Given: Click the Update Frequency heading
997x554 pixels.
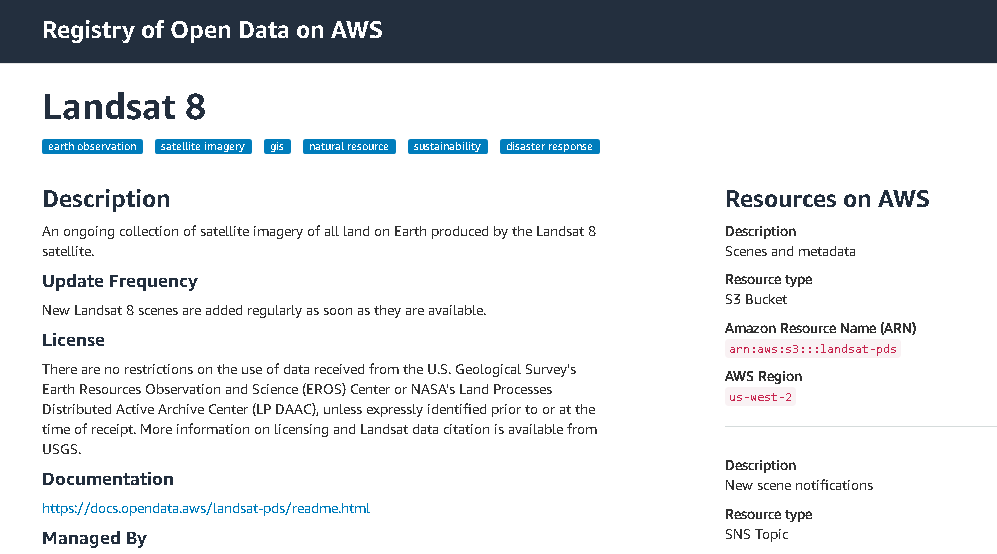Looking at the screenshot, I should (x=120, y=281).
